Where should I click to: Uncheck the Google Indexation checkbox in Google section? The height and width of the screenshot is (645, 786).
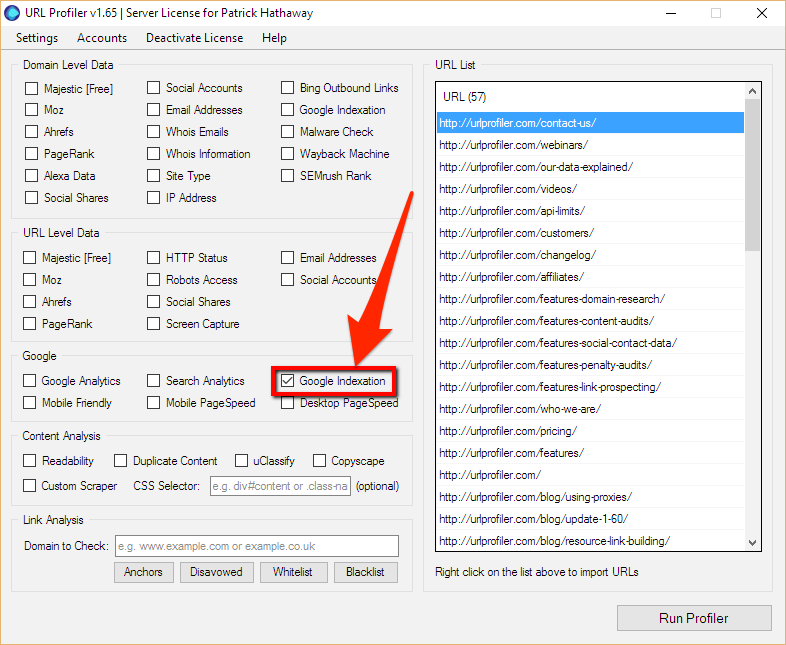(x=288, y=381)
